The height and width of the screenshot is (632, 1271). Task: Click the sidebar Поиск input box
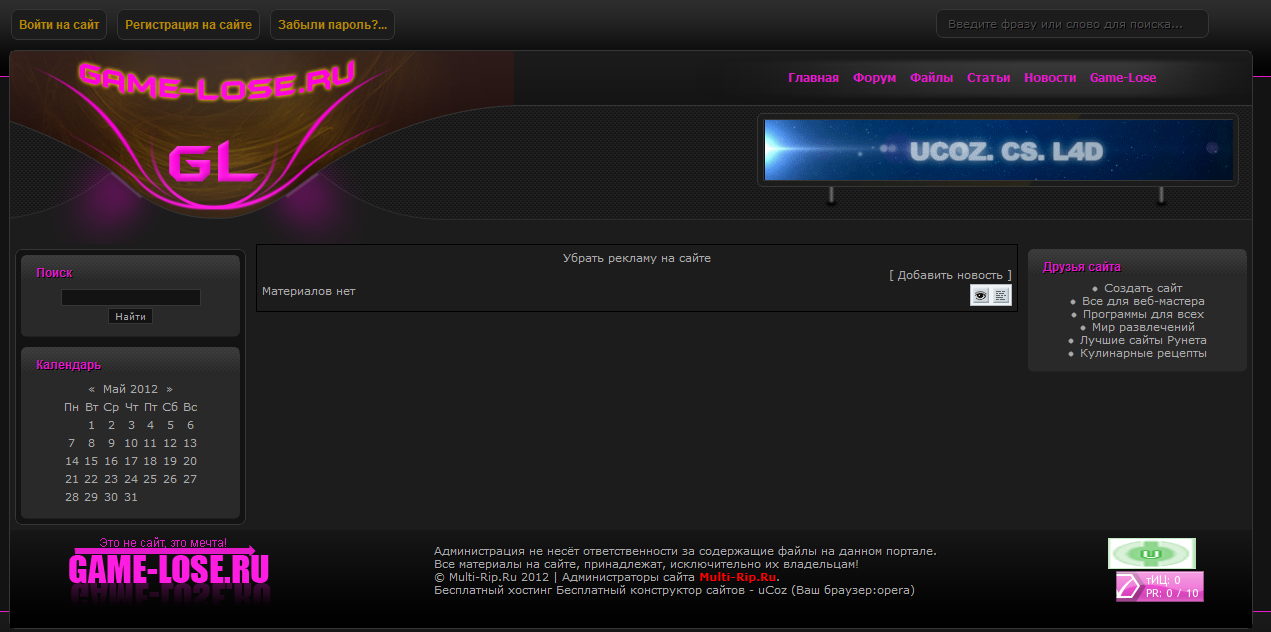coord(130,297)
